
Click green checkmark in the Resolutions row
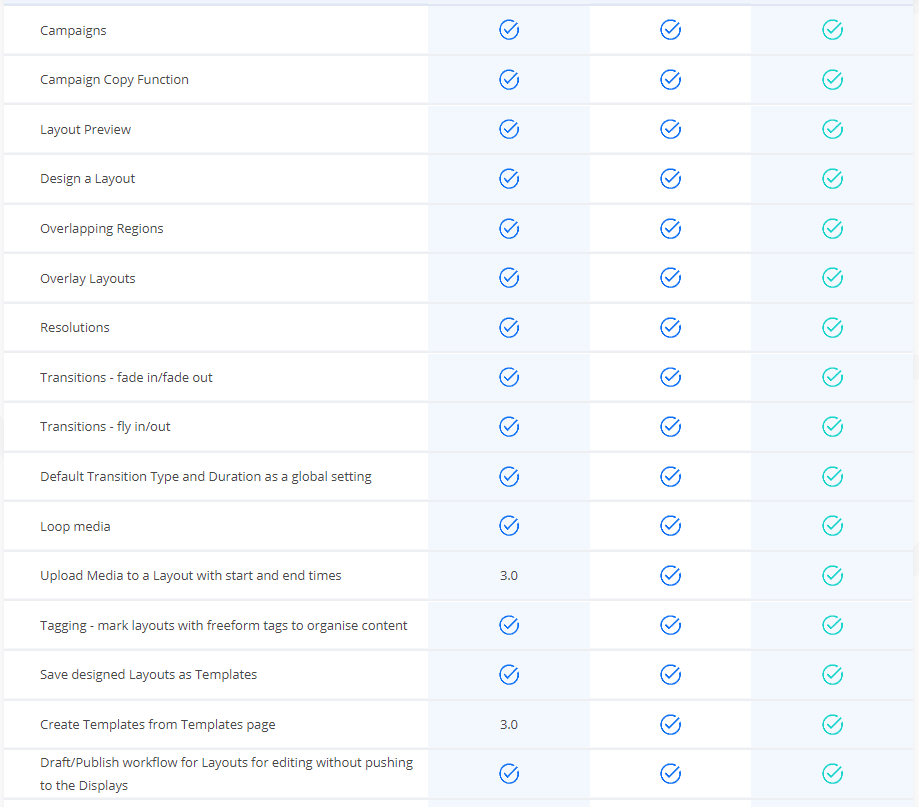click(832, 327)
